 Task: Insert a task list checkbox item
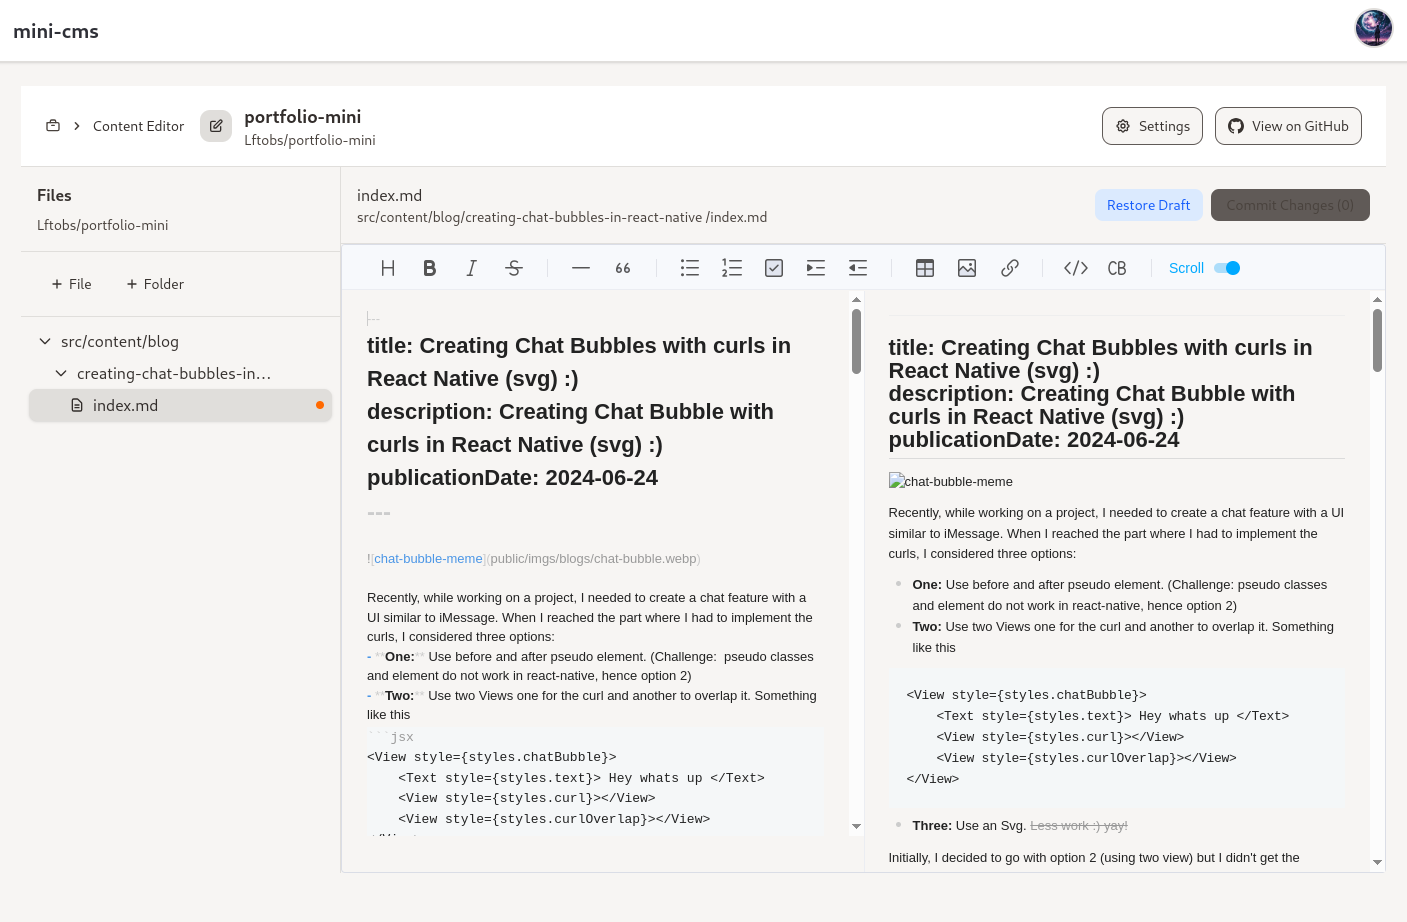(x=773, y=267)
